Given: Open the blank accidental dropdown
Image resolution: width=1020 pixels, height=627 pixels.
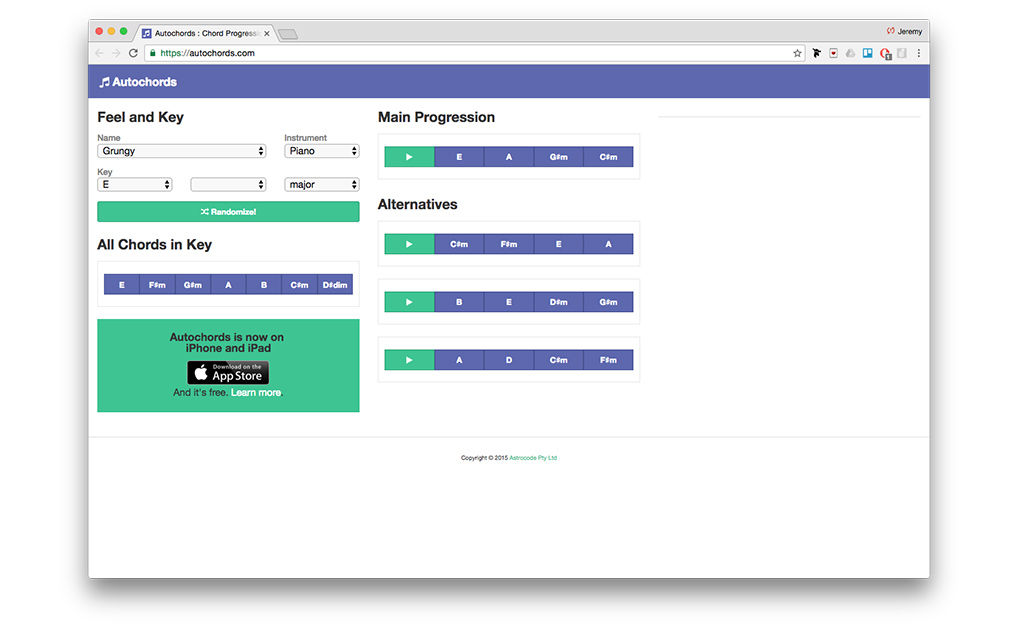Looking at the screenshot, I should [228, 185].
